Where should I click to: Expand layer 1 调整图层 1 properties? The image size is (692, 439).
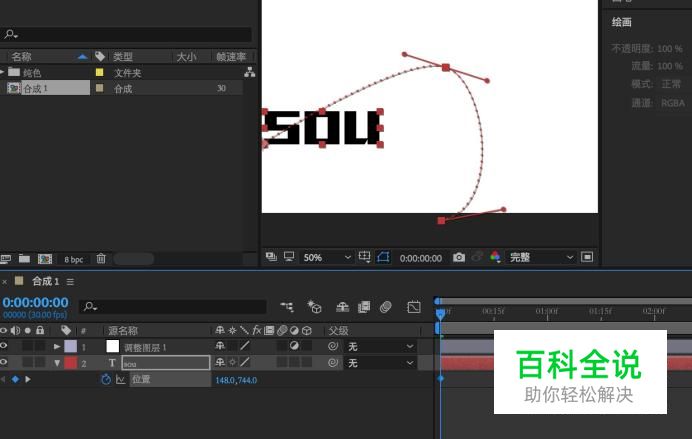[x=57, y=346]
